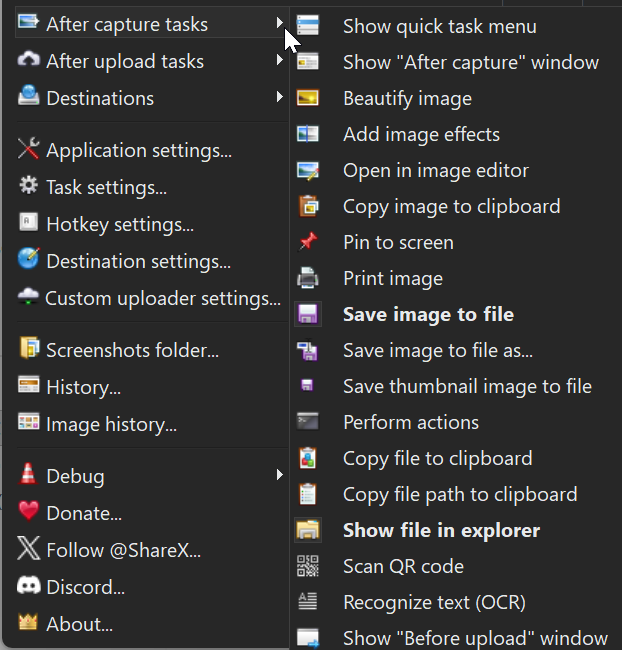Open Image history

click(x=111, y=424)
